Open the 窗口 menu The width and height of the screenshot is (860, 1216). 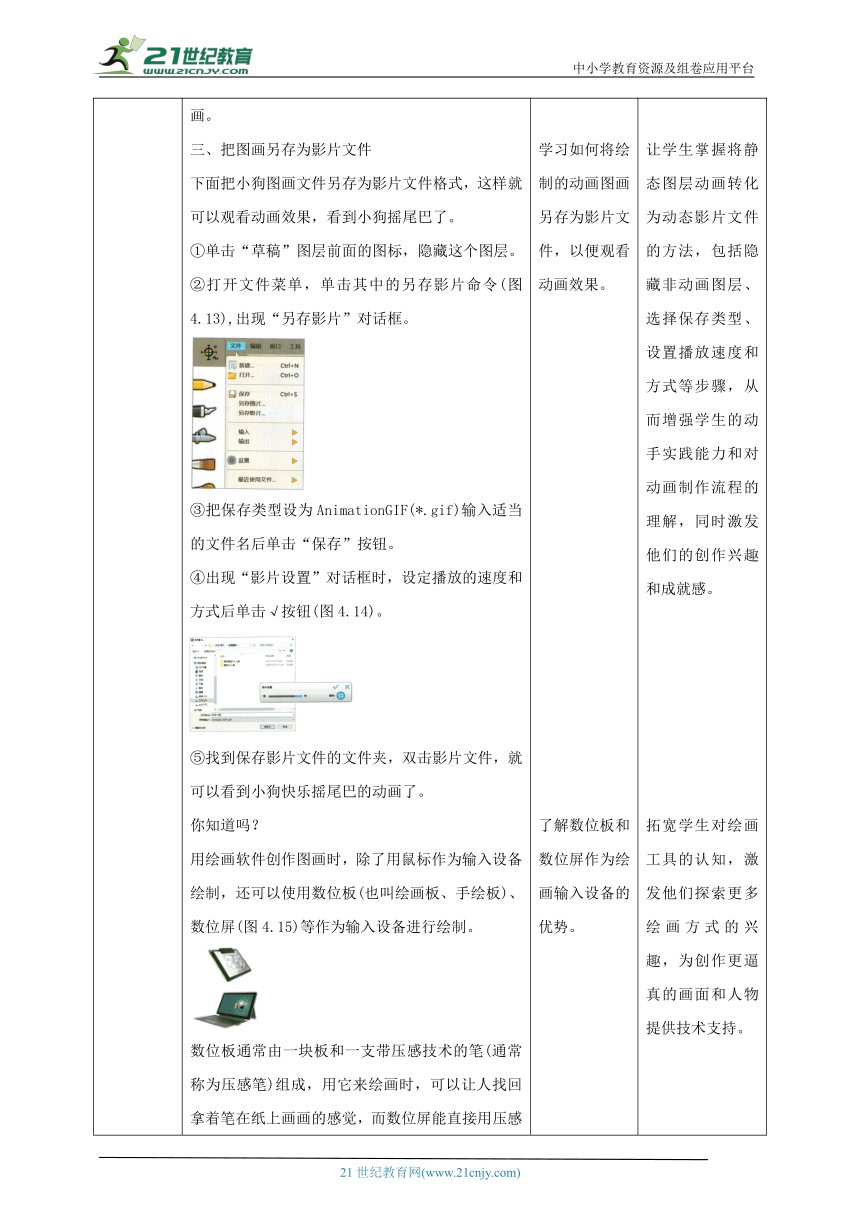coord(275,346)
